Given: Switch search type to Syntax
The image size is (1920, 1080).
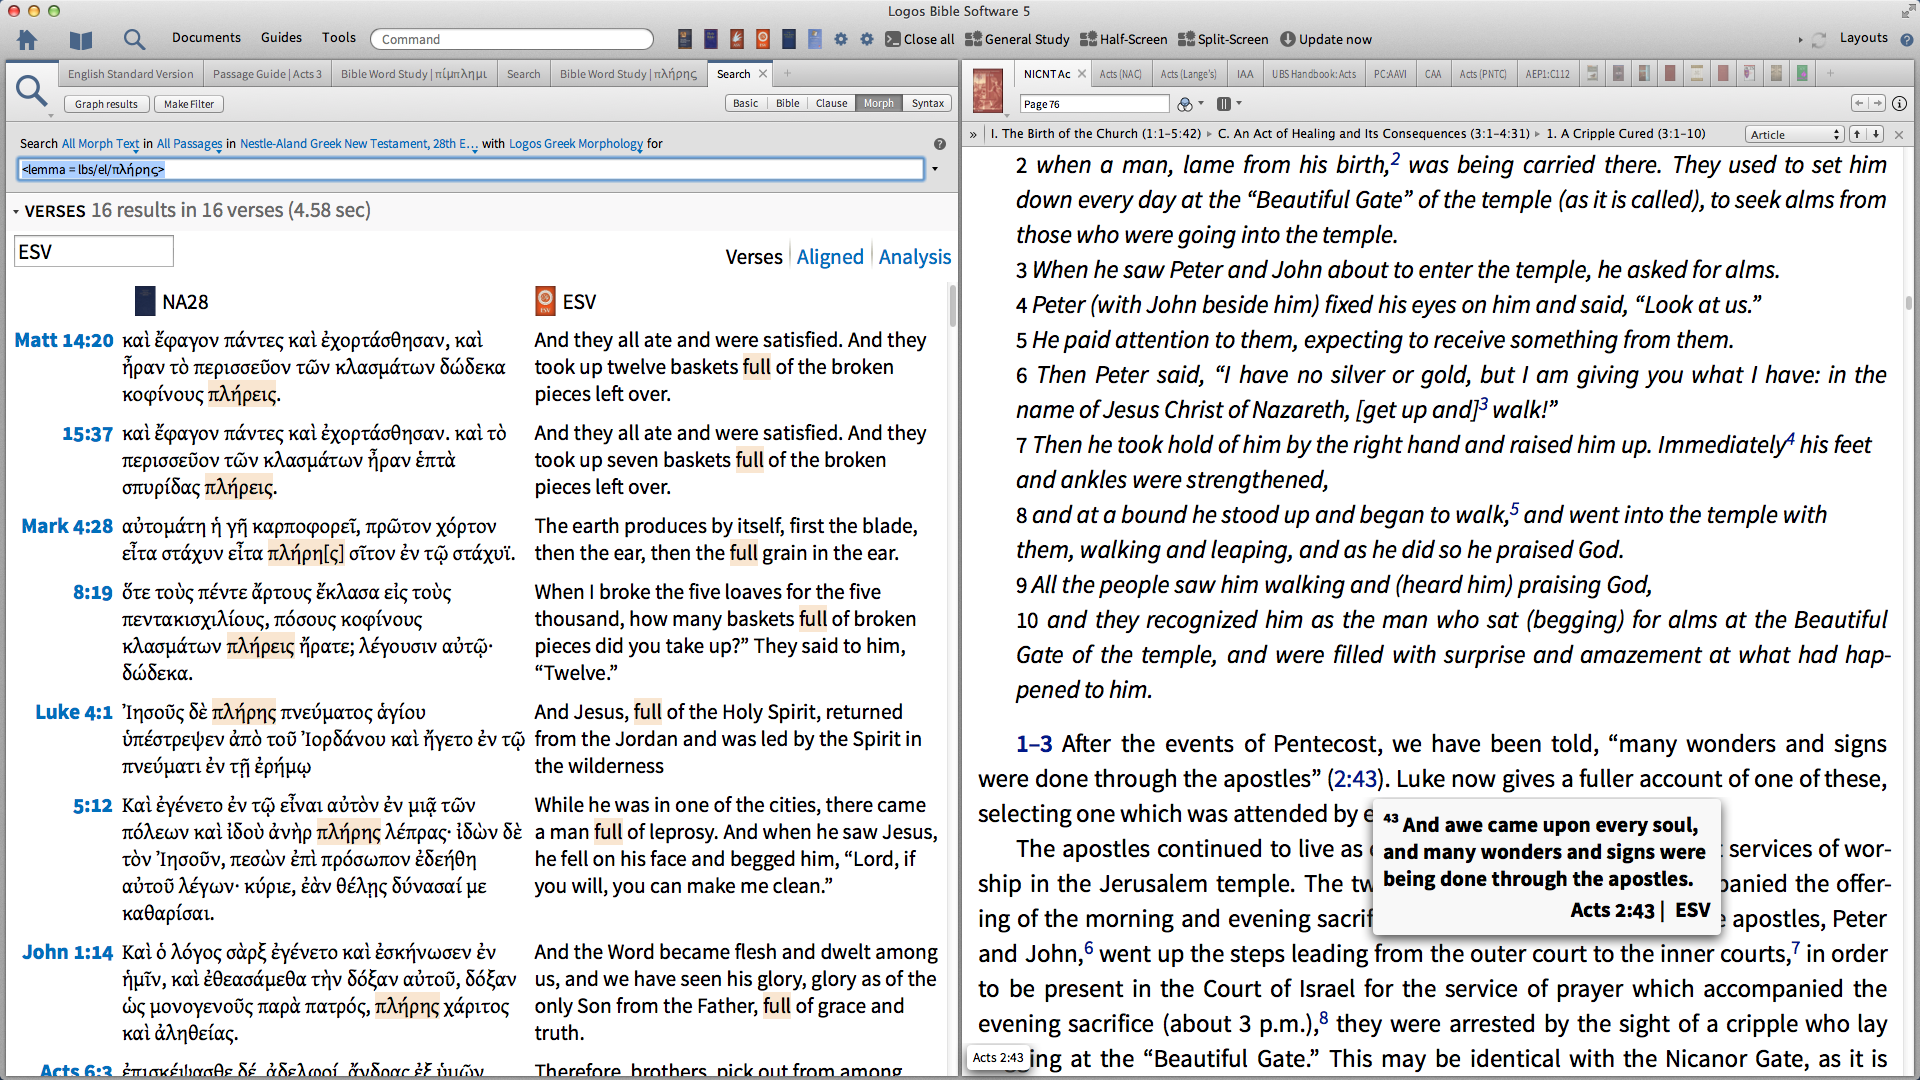Looking at the screenshot, I should tap(927, 104).
